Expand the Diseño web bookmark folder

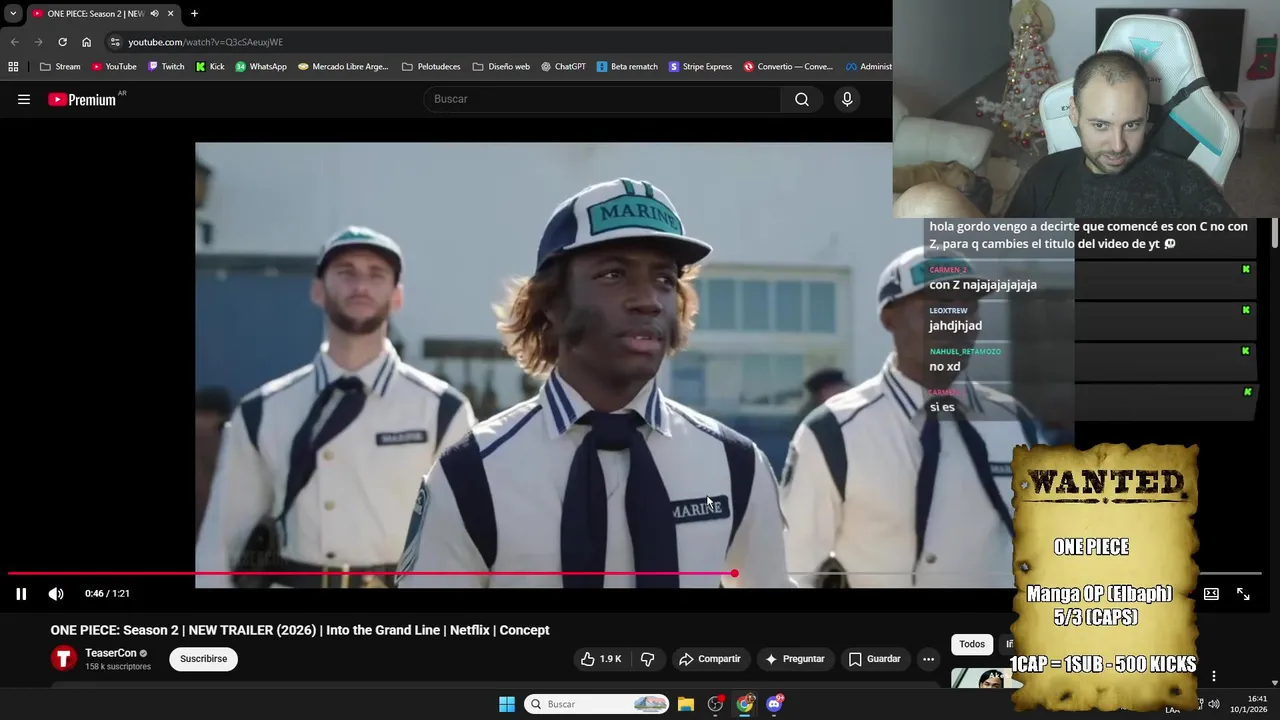tap(501, 67)
